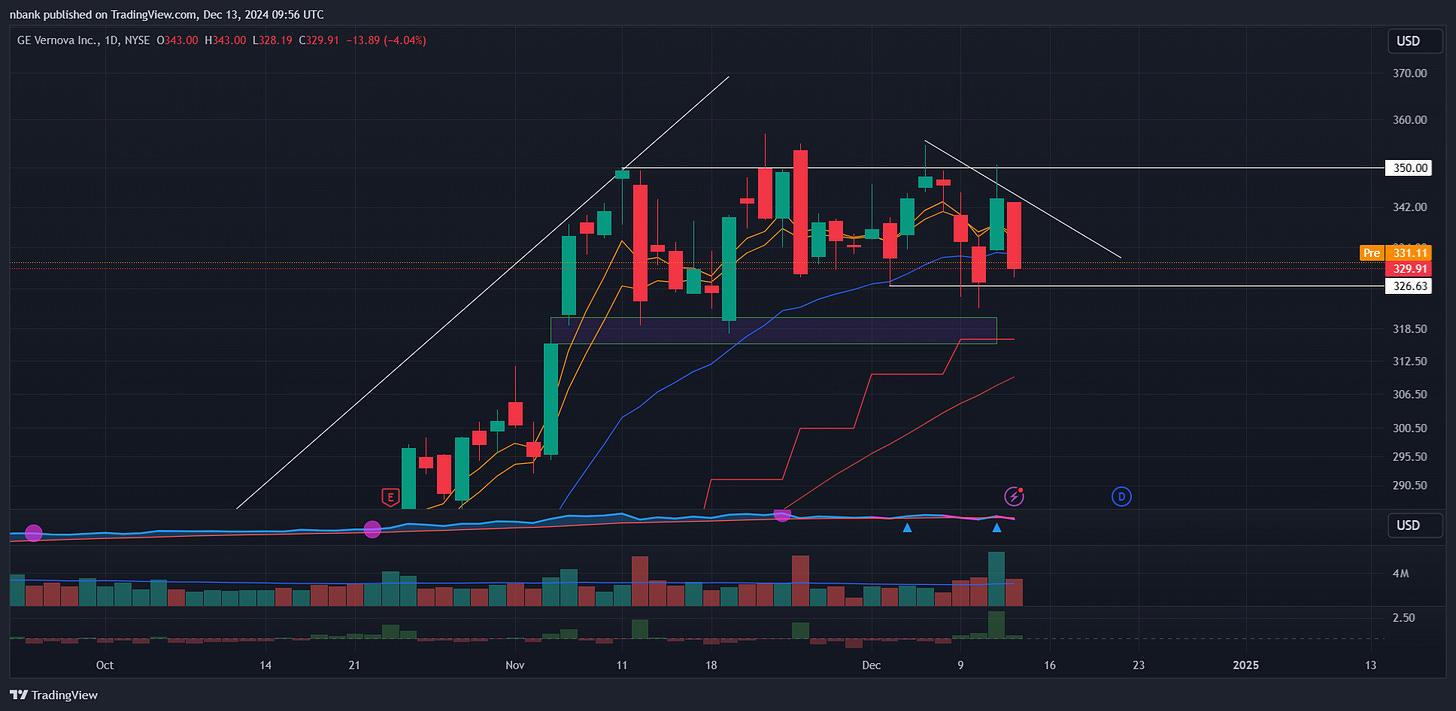This screenshot has width=1456, height=711.
Task: Click the '290.50' price scale label
Action: tap(1409, 486)
